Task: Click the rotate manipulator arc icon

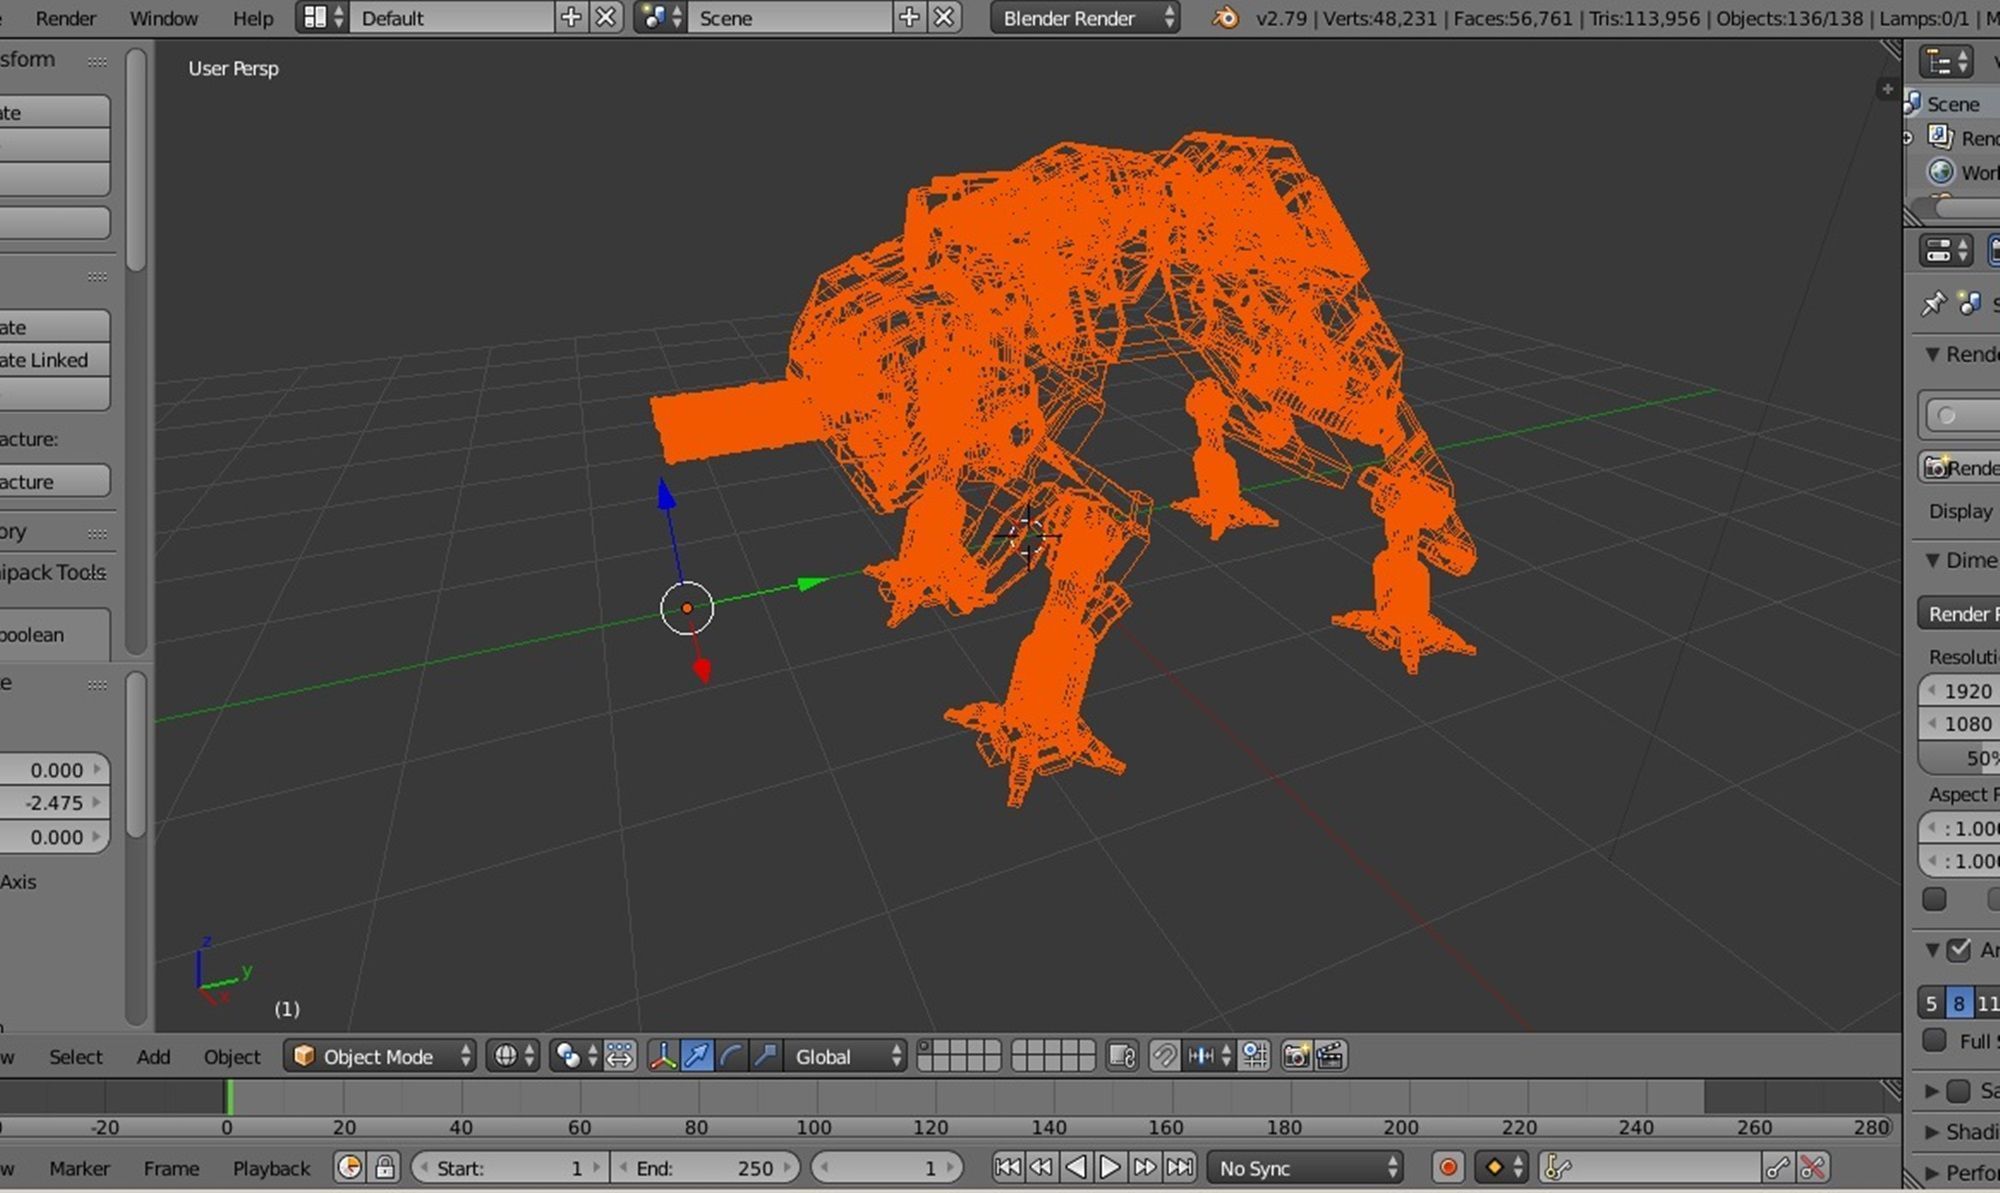Action: click(x=731, y=1056)
